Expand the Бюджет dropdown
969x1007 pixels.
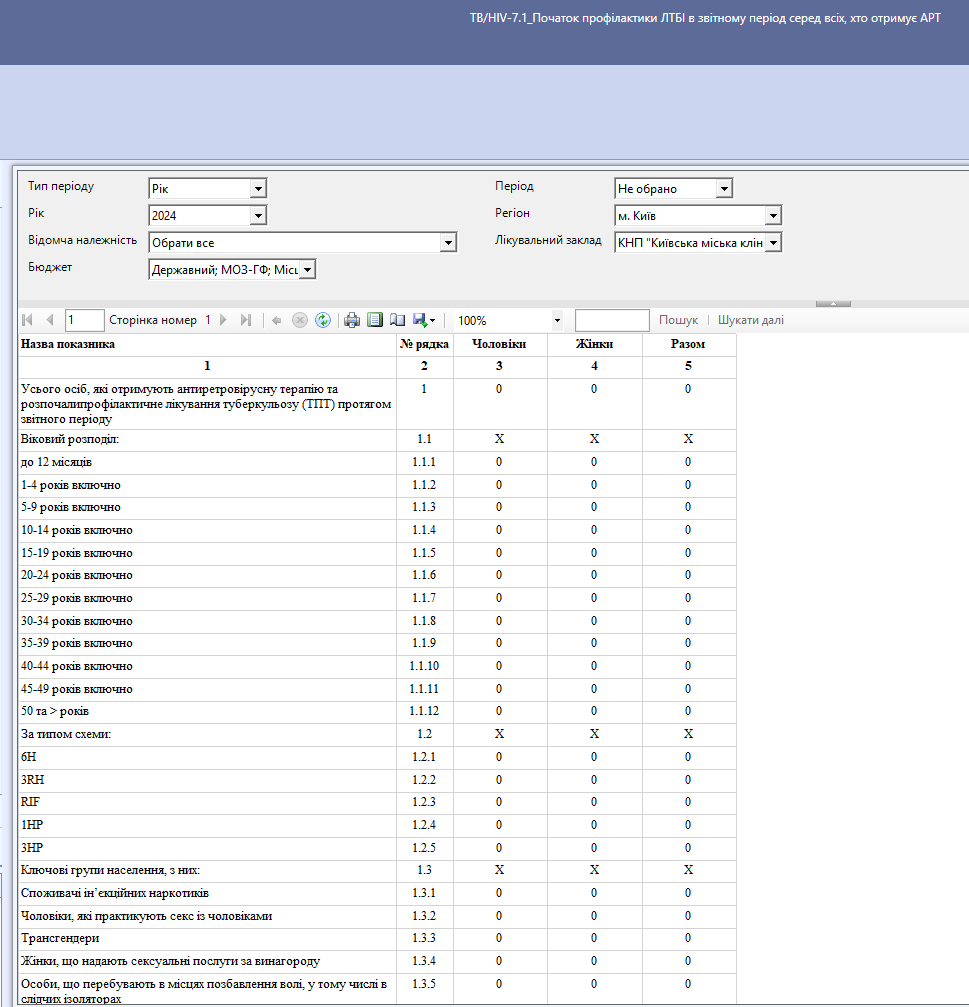(x=308, y=270)
